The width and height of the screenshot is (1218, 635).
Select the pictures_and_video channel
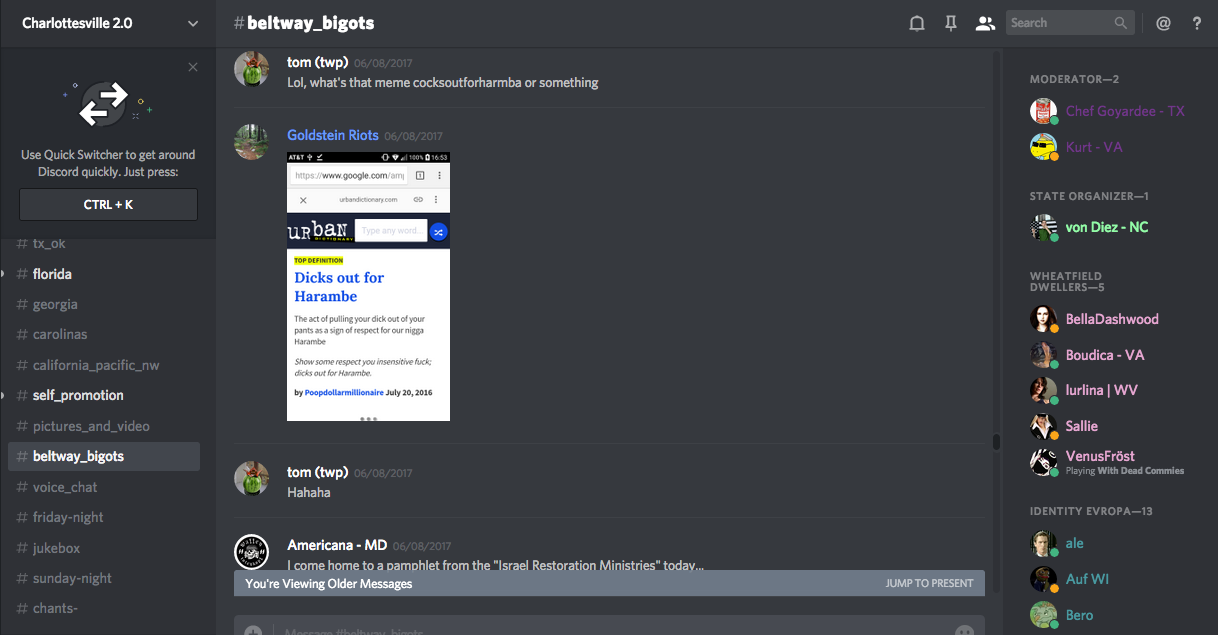[91, 426]
